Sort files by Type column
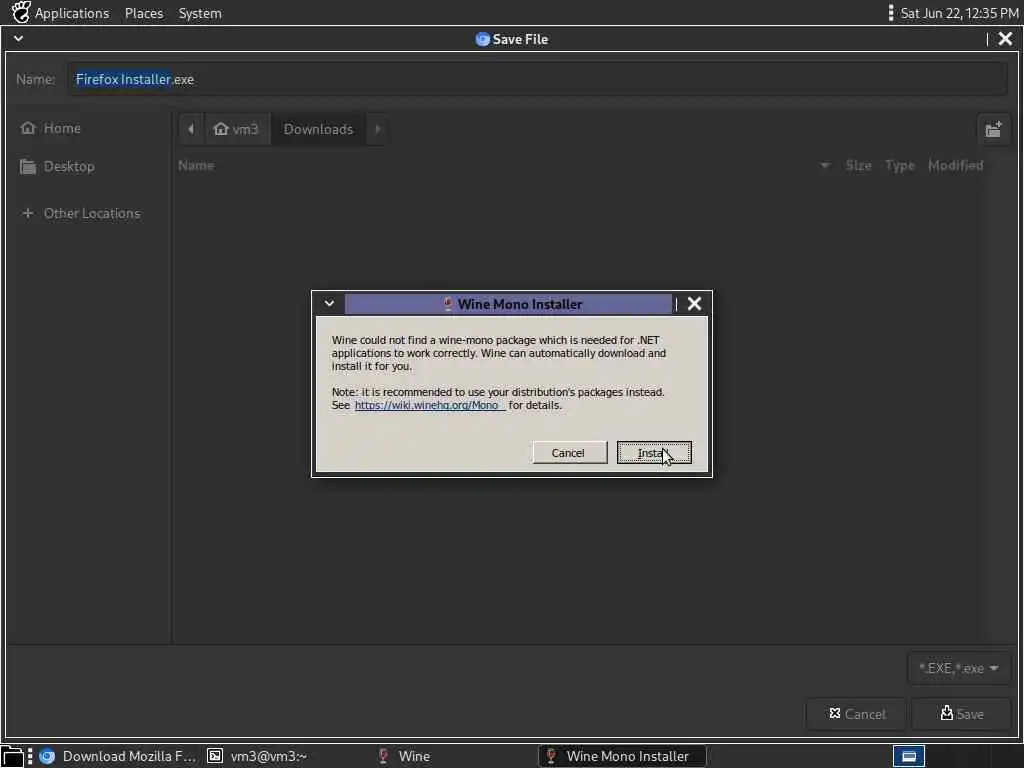Screen dimensions: 1024x768 [899, 165]
